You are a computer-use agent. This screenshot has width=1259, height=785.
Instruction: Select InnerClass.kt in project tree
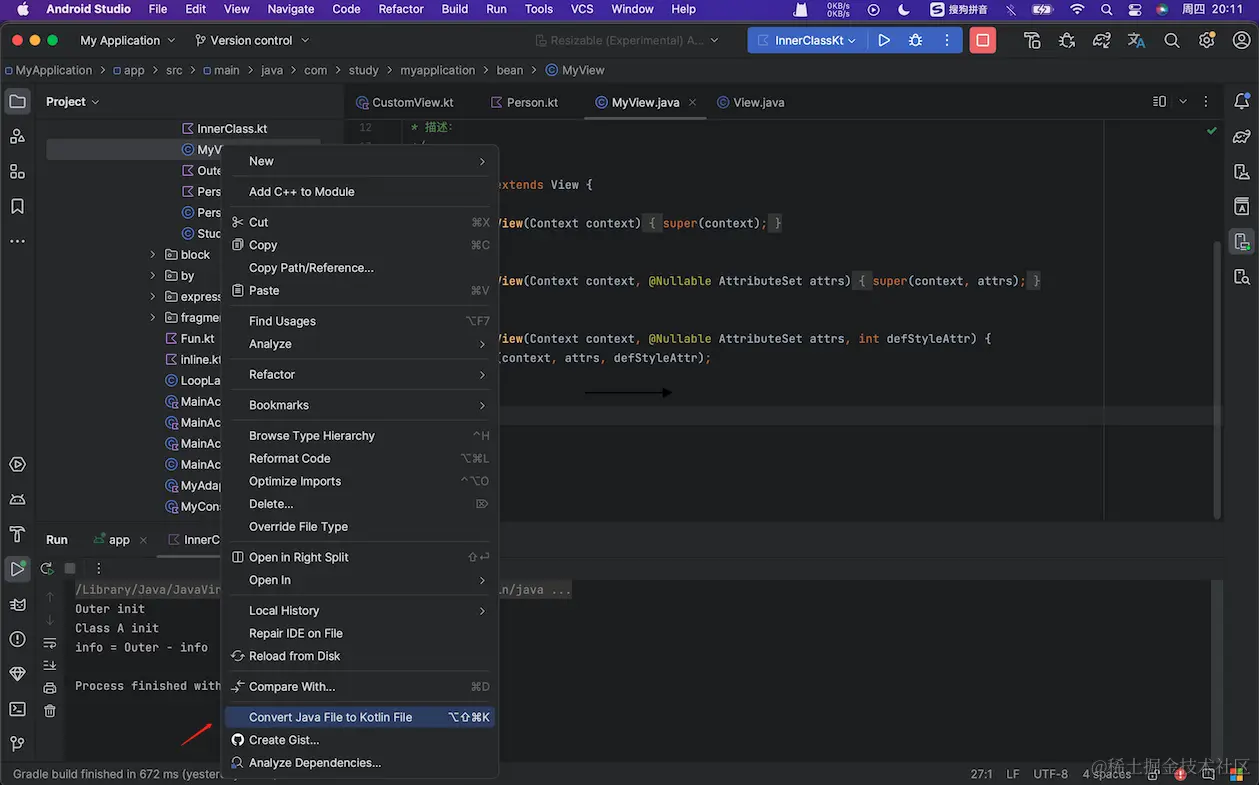pos(224,129)
